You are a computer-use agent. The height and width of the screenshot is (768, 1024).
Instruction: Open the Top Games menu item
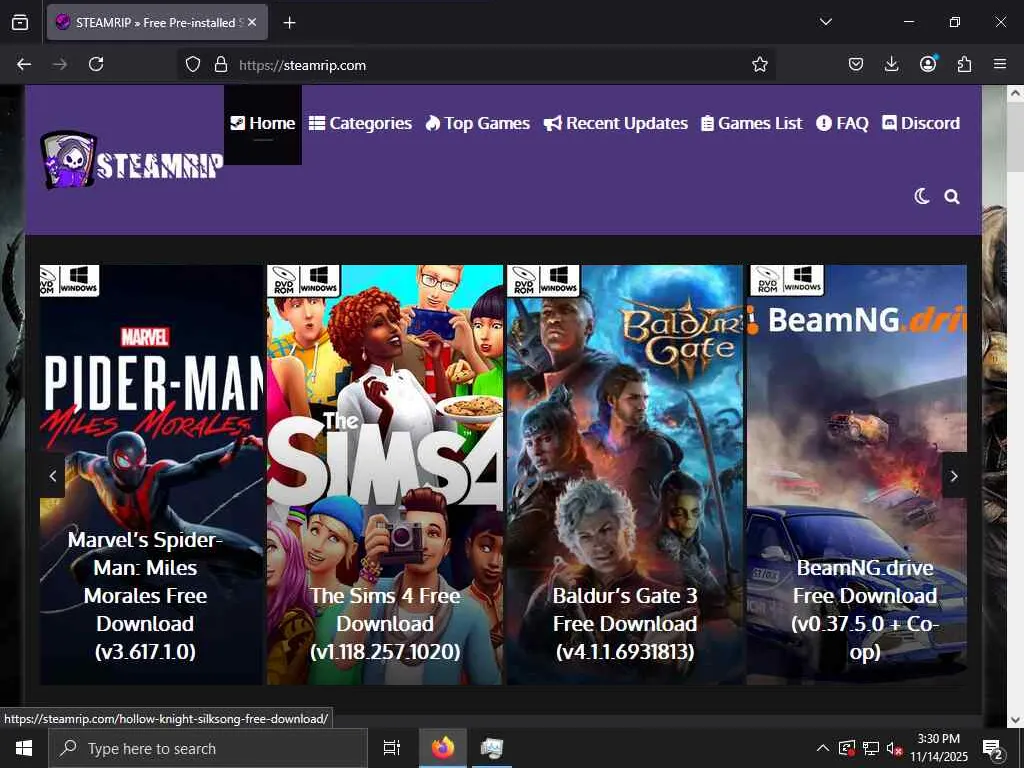point(477,123)
